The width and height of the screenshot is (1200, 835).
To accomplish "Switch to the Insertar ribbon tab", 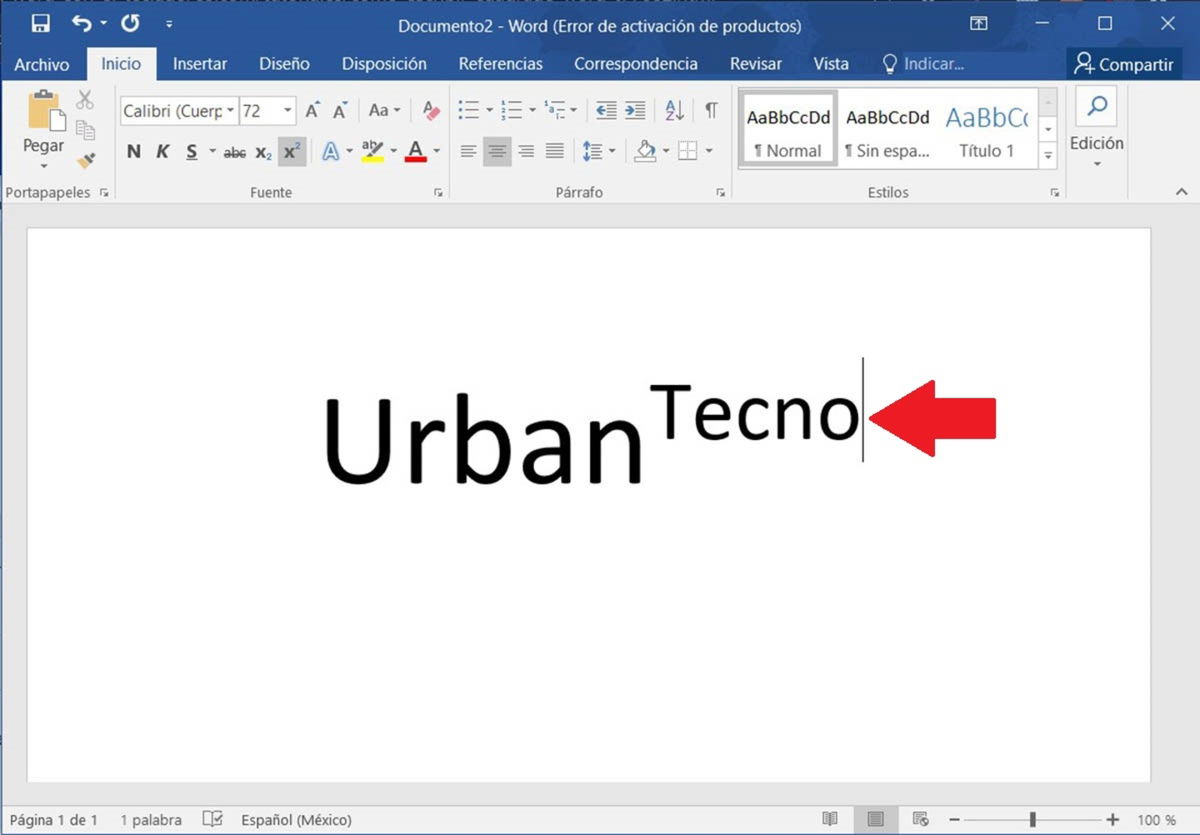I will coord(199,63).
